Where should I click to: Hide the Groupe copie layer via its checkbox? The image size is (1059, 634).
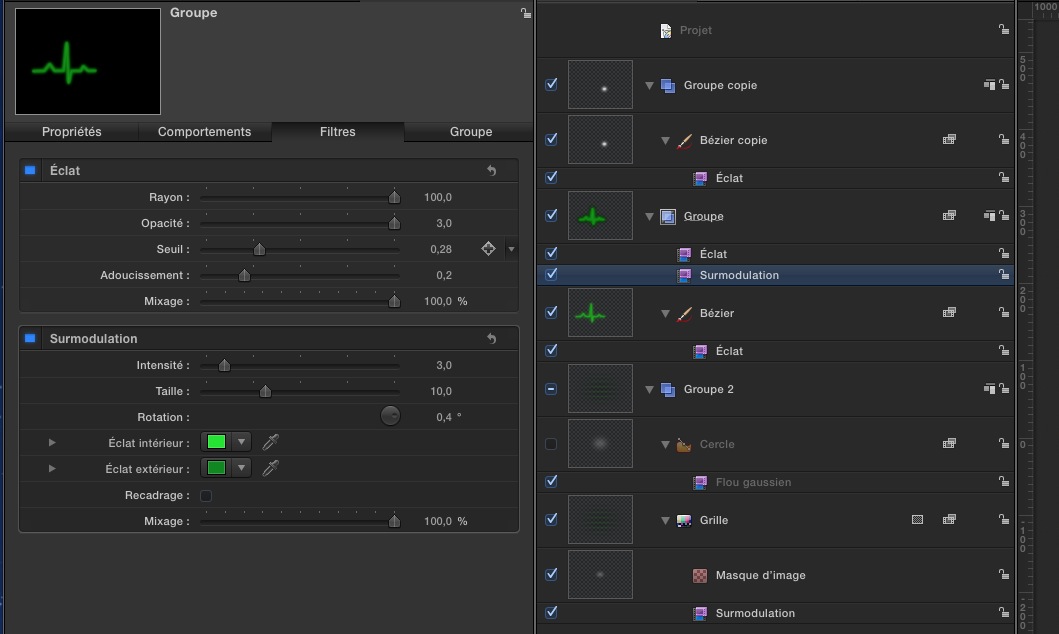tap(551, 85)
